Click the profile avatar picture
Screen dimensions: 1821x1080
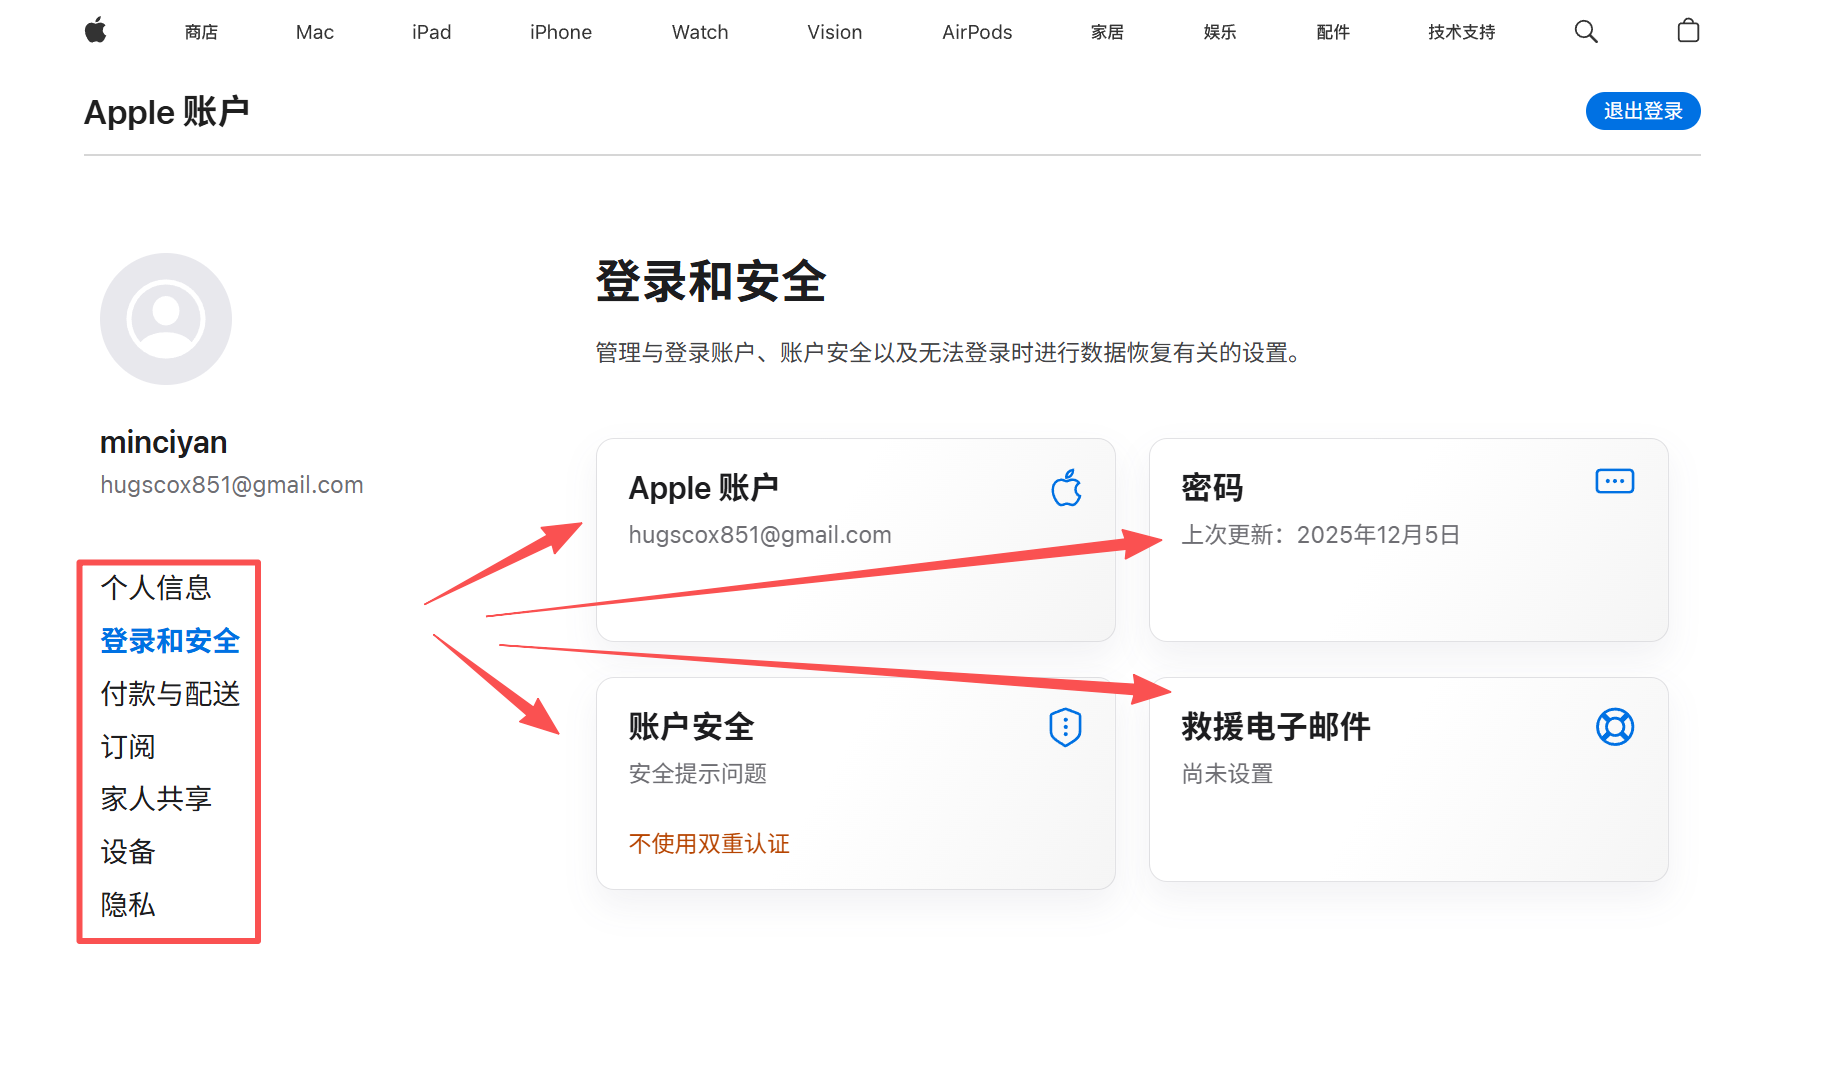coord(166,319)
